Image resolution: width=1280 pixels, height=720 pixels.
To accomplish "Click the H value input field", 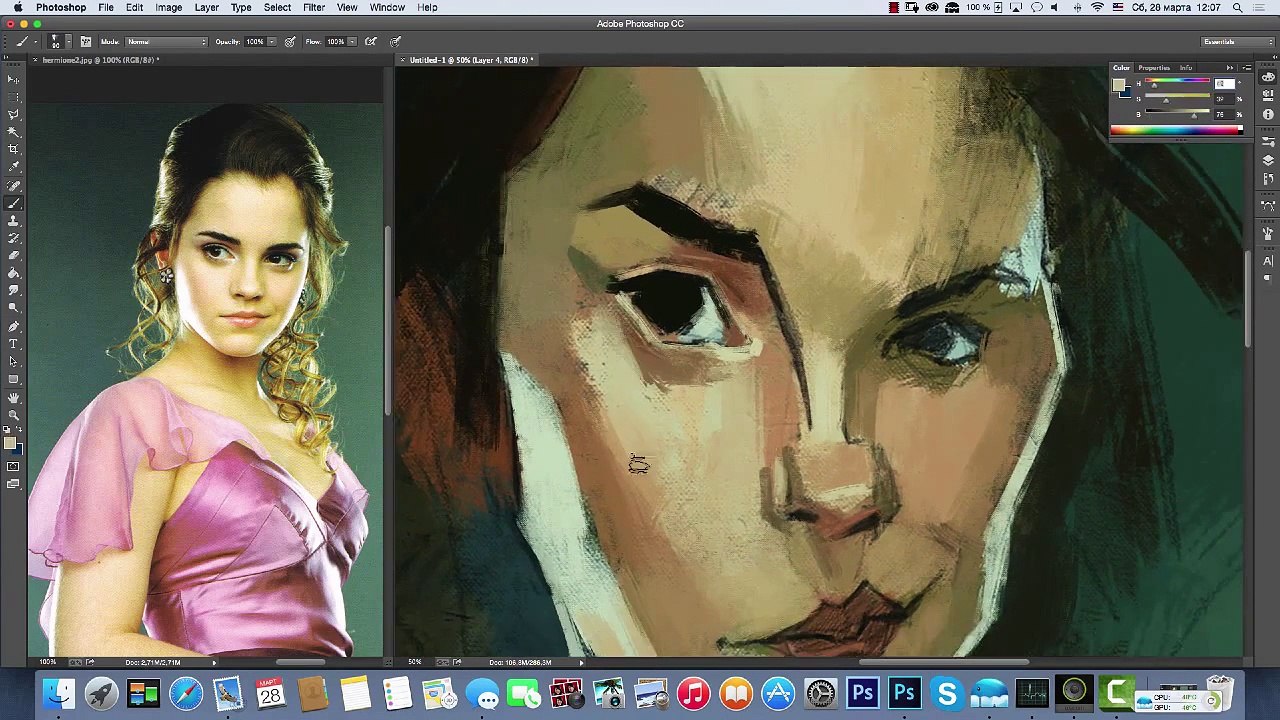I will tap(1225, 84).
